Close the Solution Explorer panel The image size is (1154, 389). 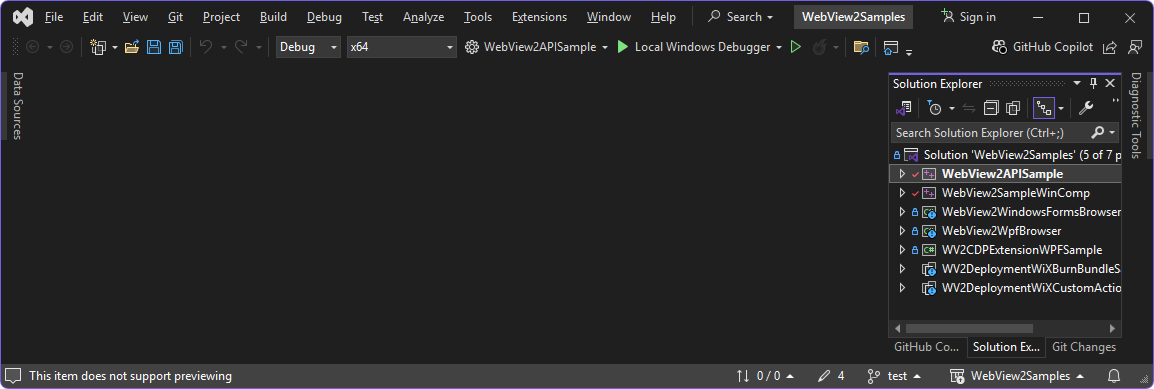1110,83
